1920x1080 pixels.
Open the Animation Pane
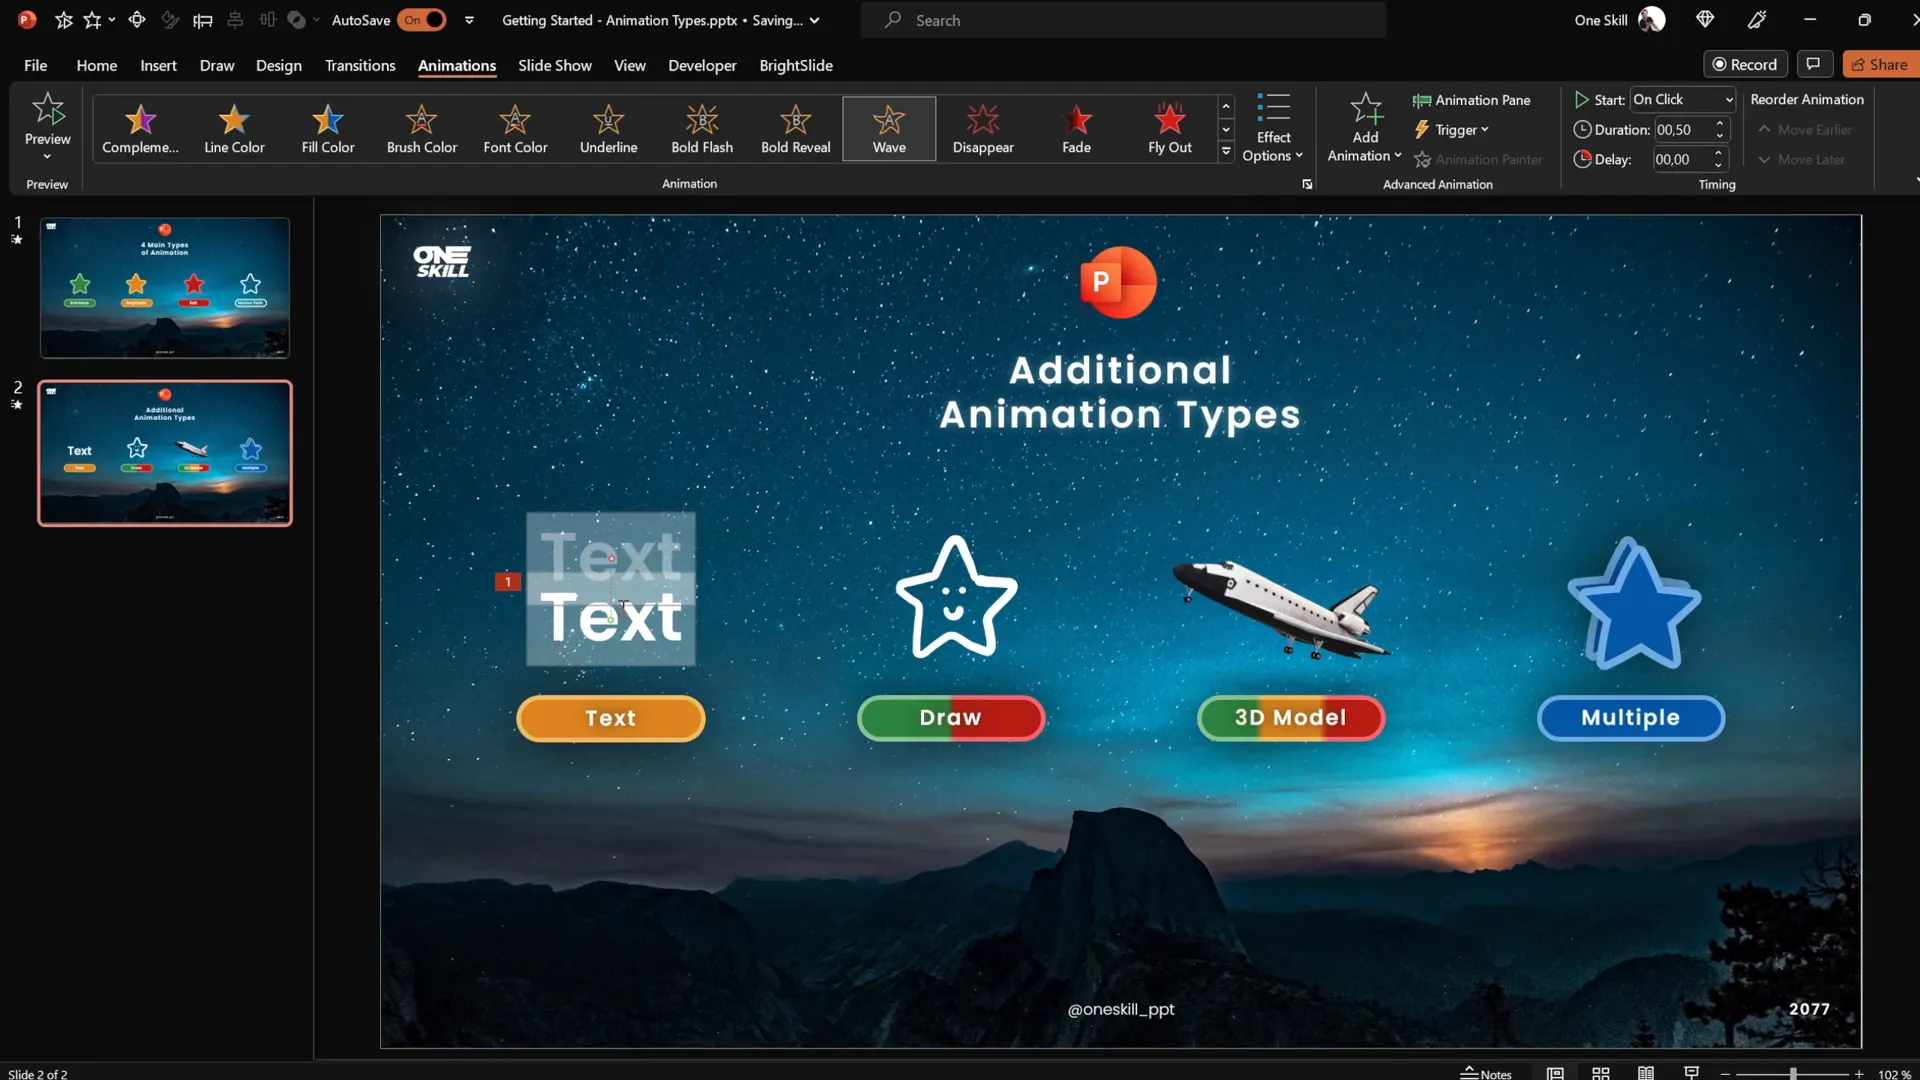pyautogui.click(x=1472, y=100)
